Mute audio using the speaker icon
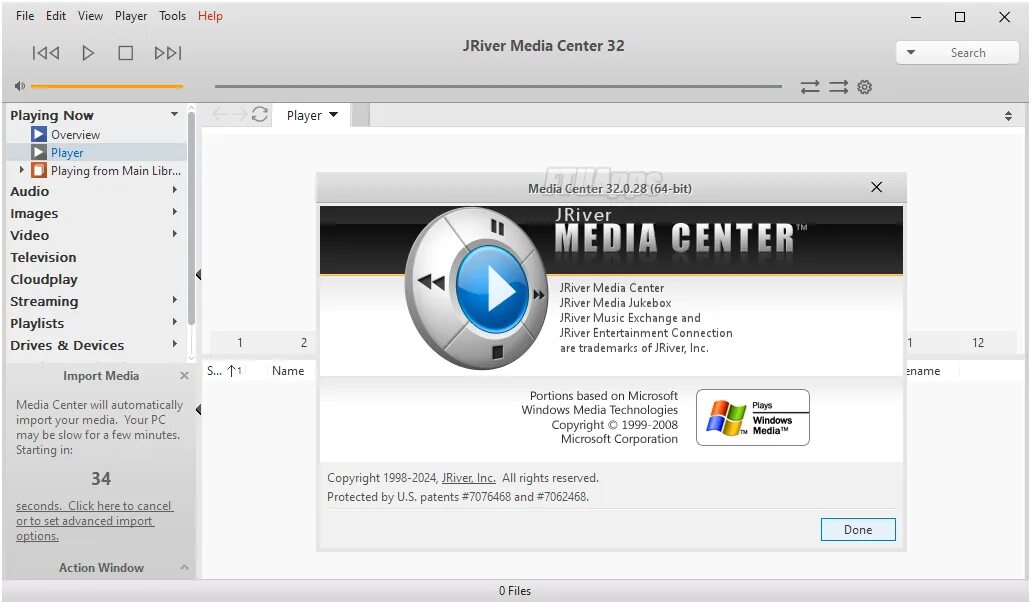 coord(20,86)
